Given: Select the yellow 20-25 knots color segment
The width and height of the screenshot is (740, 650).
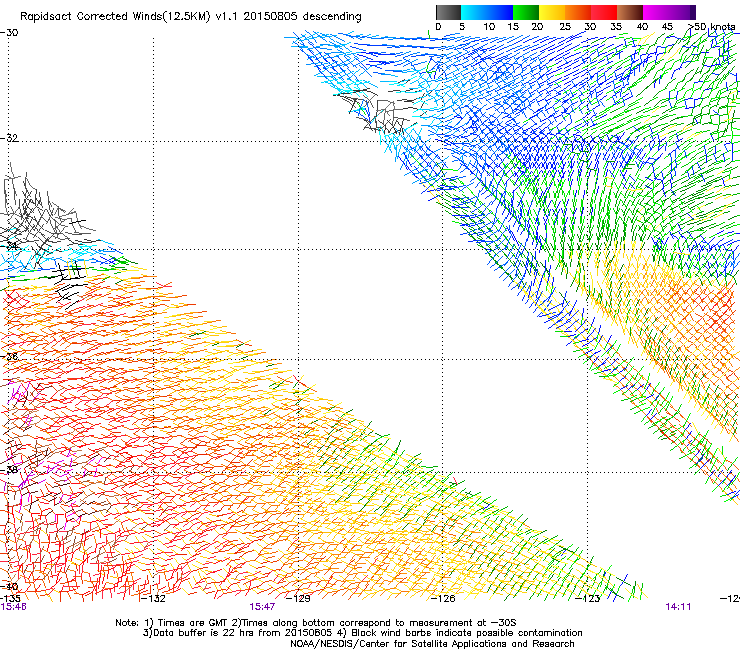Looking at the screenshot, I should (x=552, y=12).
